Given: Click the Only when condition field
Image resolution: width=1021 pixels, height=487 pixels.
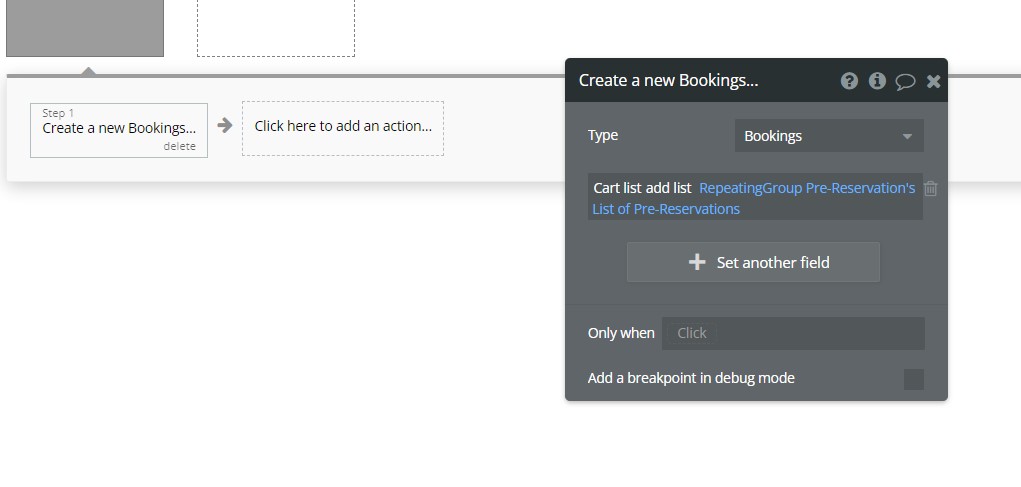Looking at the screenshot, I should (x=792, y=333).
